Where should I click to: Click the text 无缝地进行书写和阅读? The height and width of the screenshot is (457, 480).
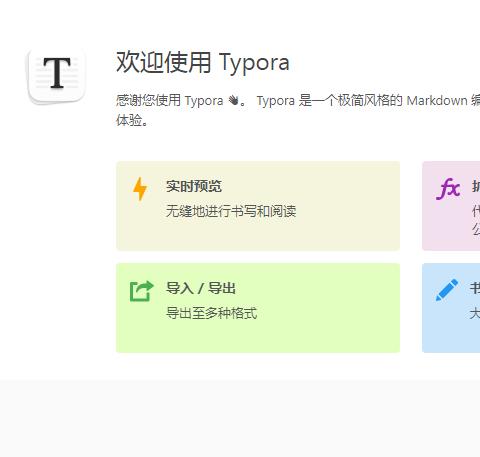coord(231,211)
